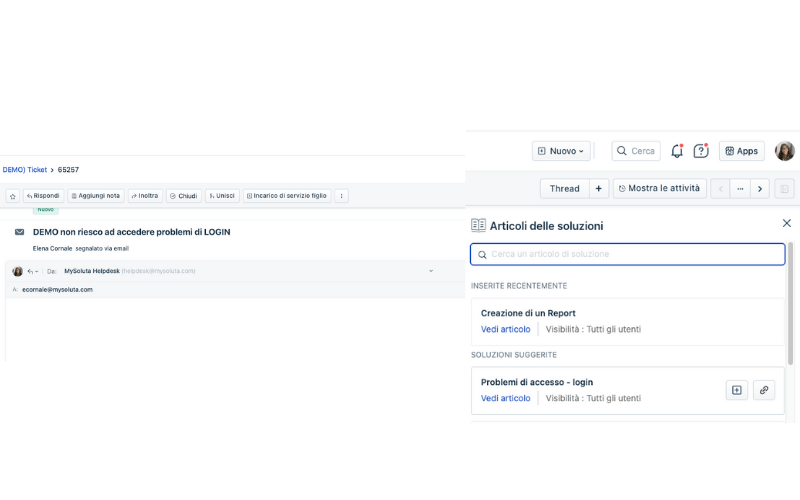Expand the message header details chevron

click(431, 271)
